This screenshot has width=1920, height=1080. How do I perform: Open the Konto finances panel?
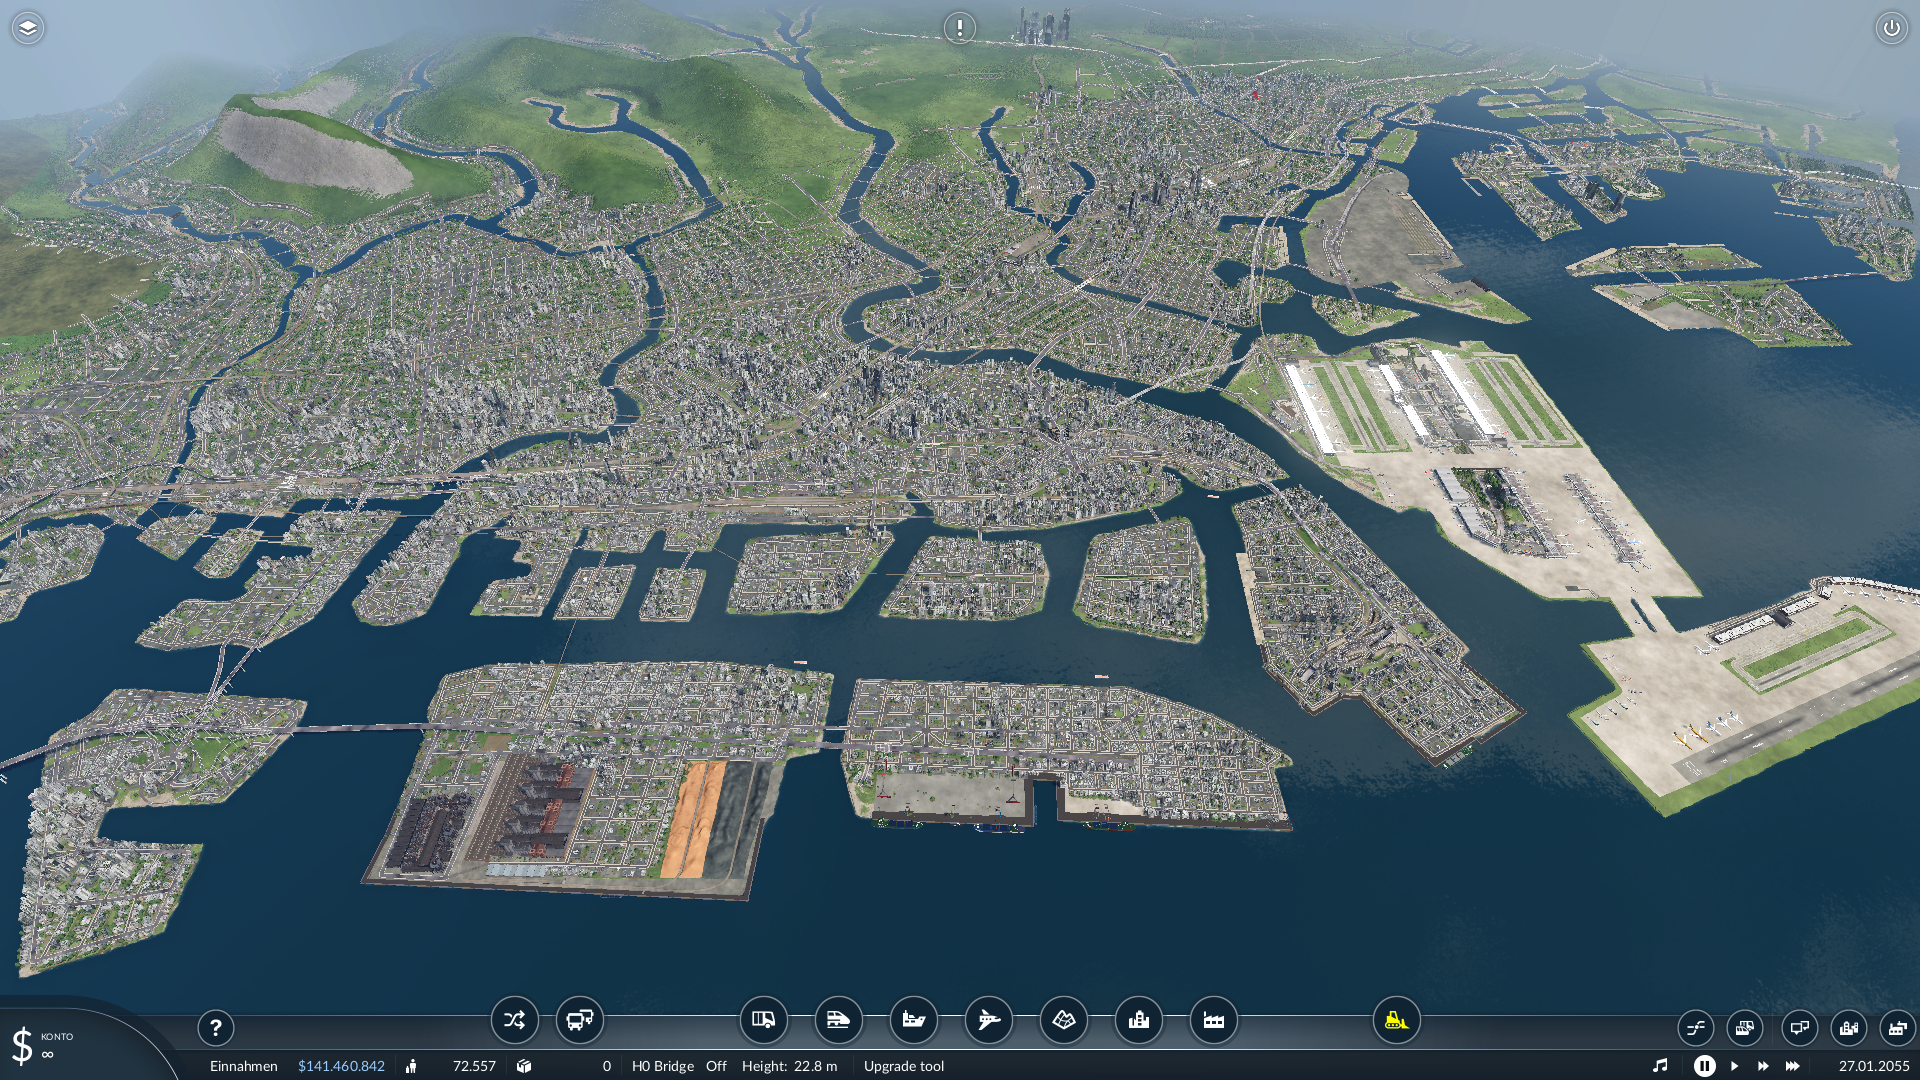(46, 1045)
